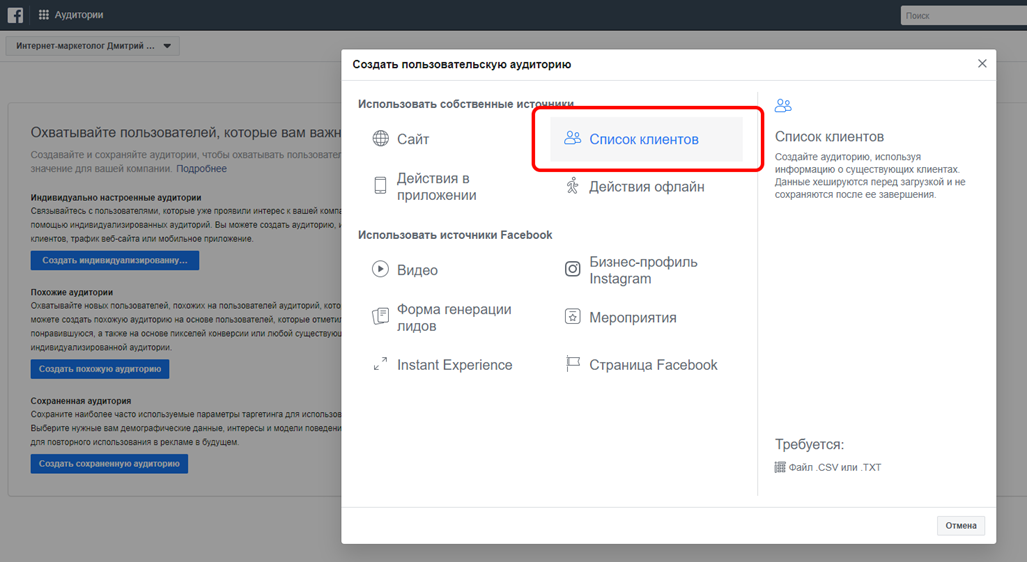The height and width of the screenshot is (562, 1027).
Task: Click the Instagram camera icon
Action: tap(572, 269)
